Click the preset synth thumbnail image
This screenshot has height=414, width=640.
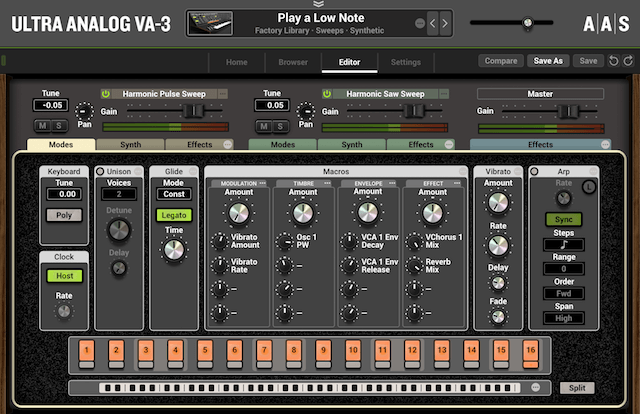pos(211,24)
